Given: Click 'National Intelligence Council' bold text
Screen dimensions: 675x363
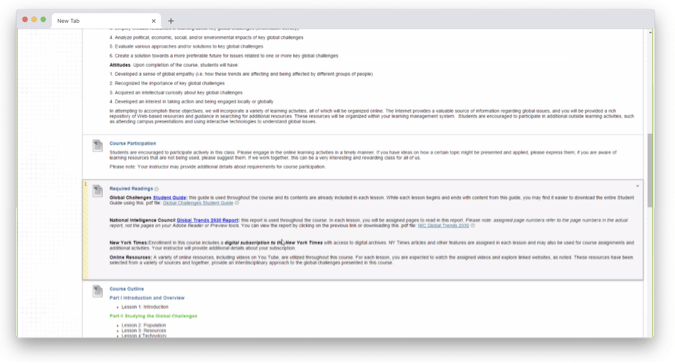Looking at the screenshot, I should 142,220.
